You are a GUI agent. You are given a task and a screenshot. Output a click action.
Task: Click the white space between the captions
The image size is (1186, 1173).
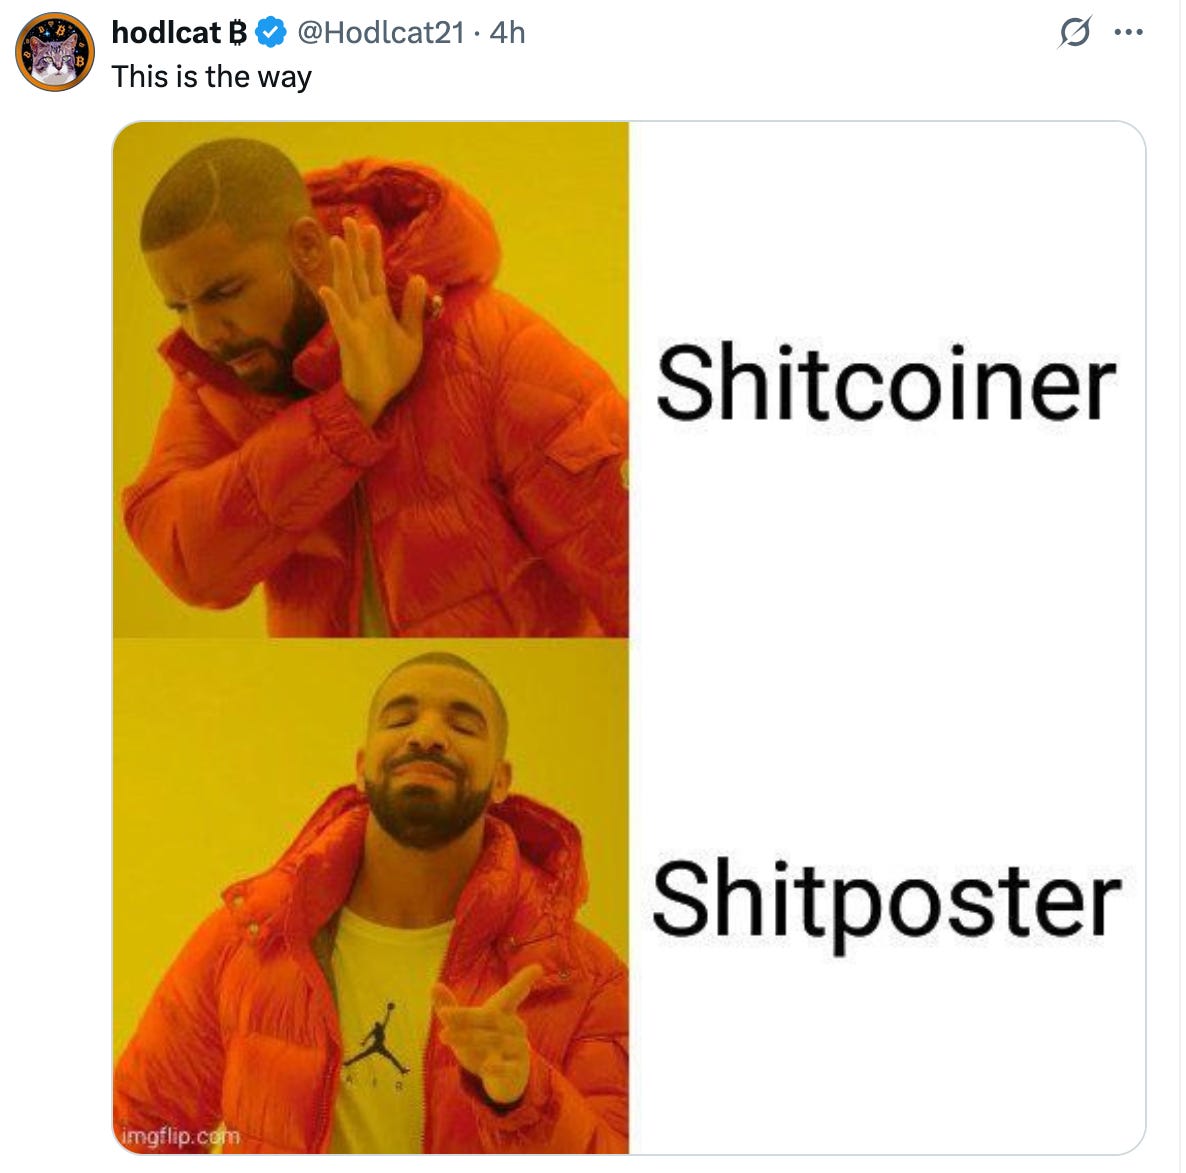[x=886, y=639]
